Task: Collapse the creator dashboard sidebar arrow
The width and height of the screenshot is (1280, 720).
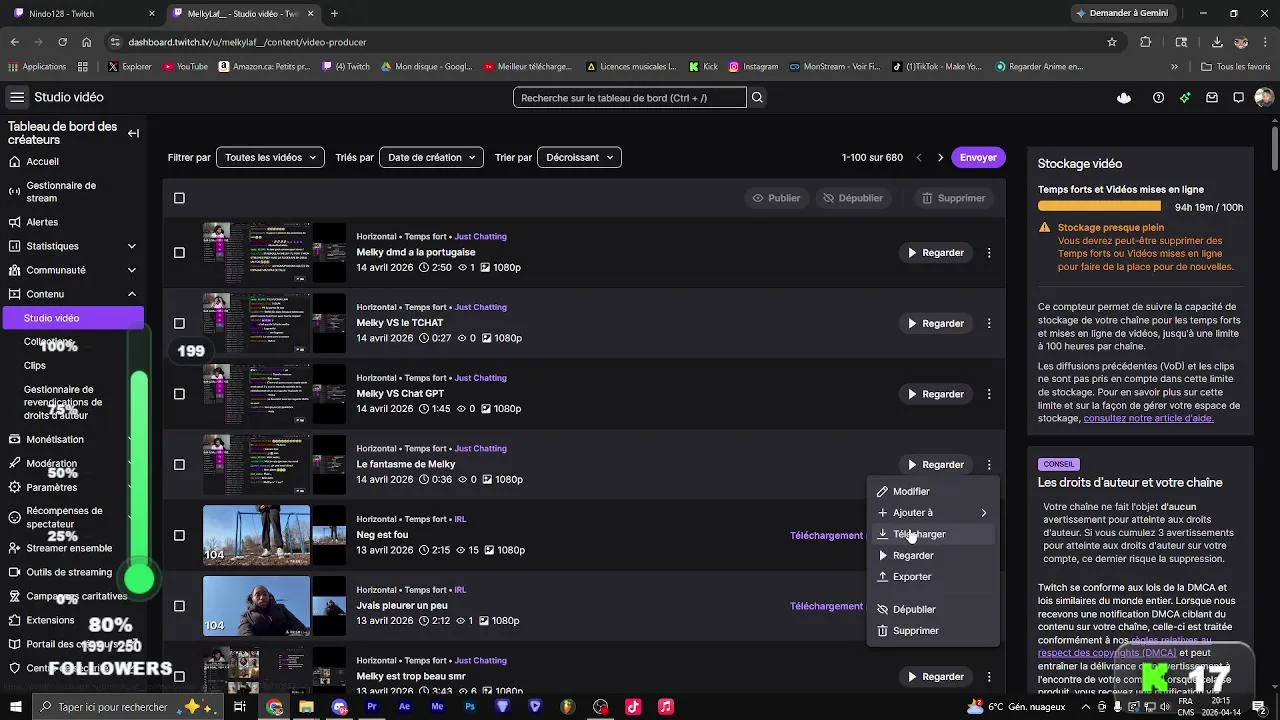Action: pos(133,133)
